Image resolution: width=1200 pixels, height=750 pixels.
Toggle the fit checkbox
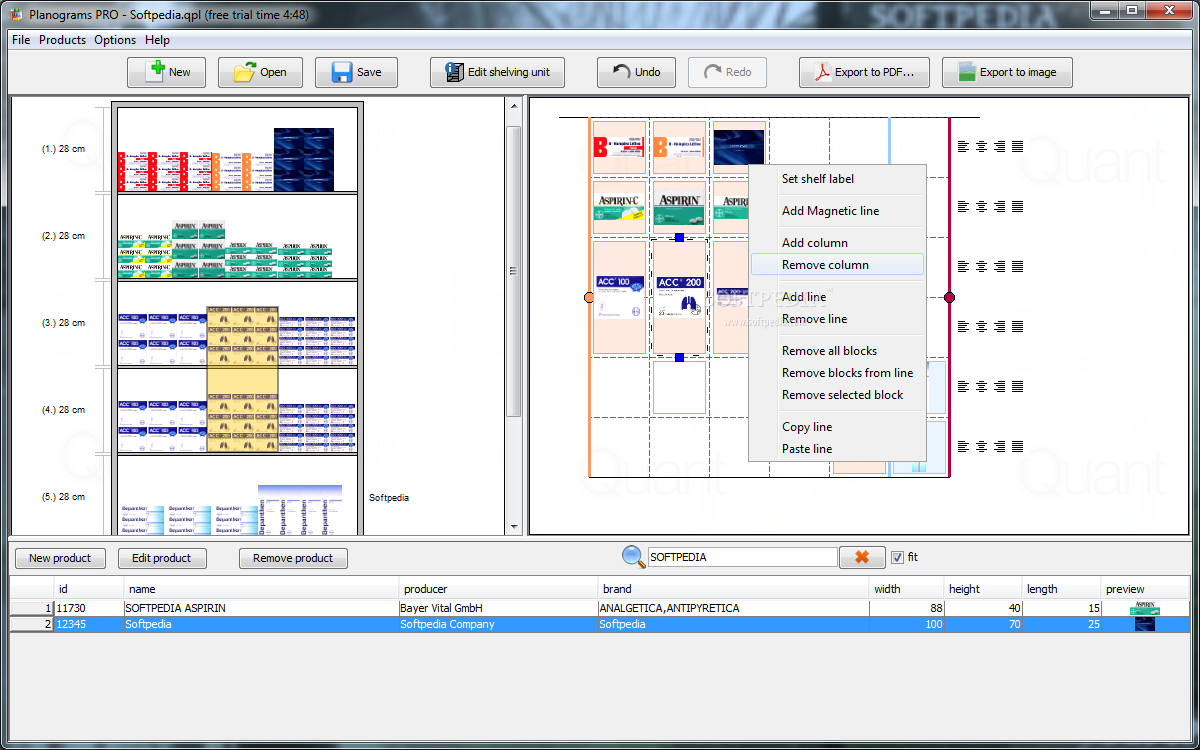coord(897,557)
